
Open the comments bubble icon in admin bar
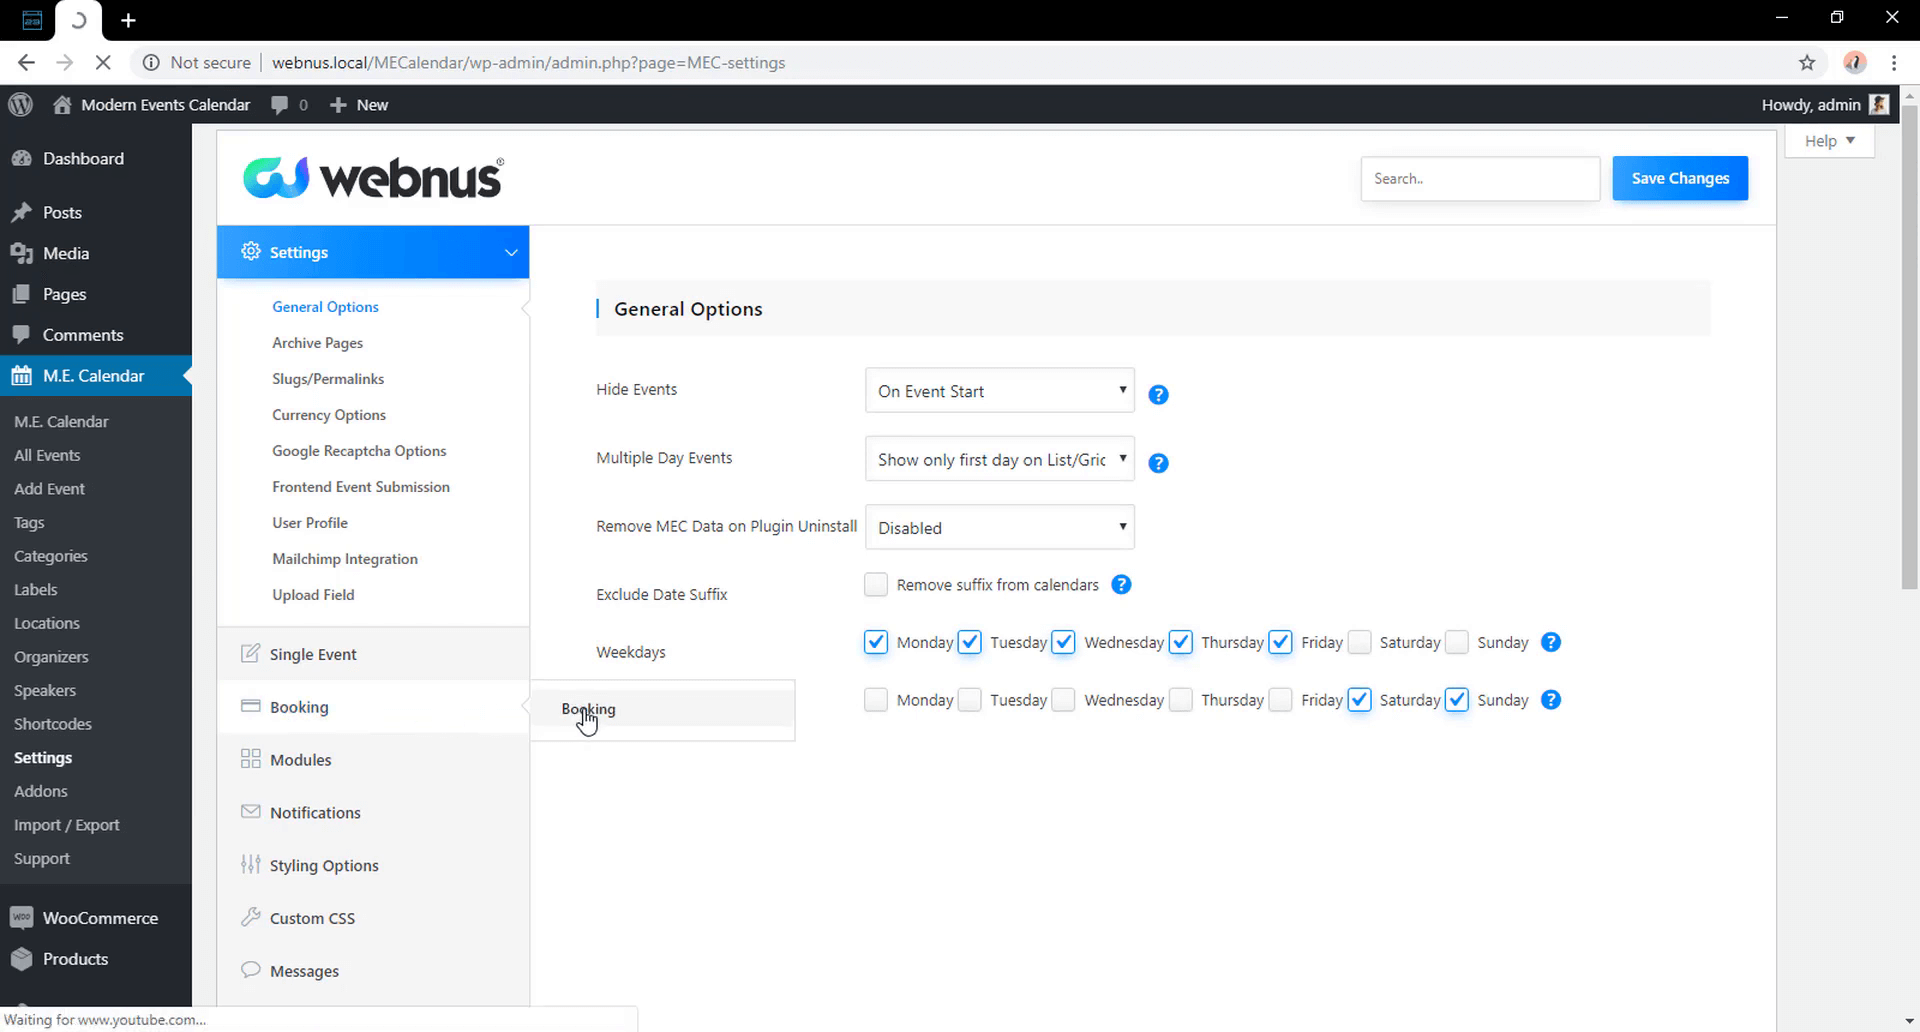pos(280,105)
